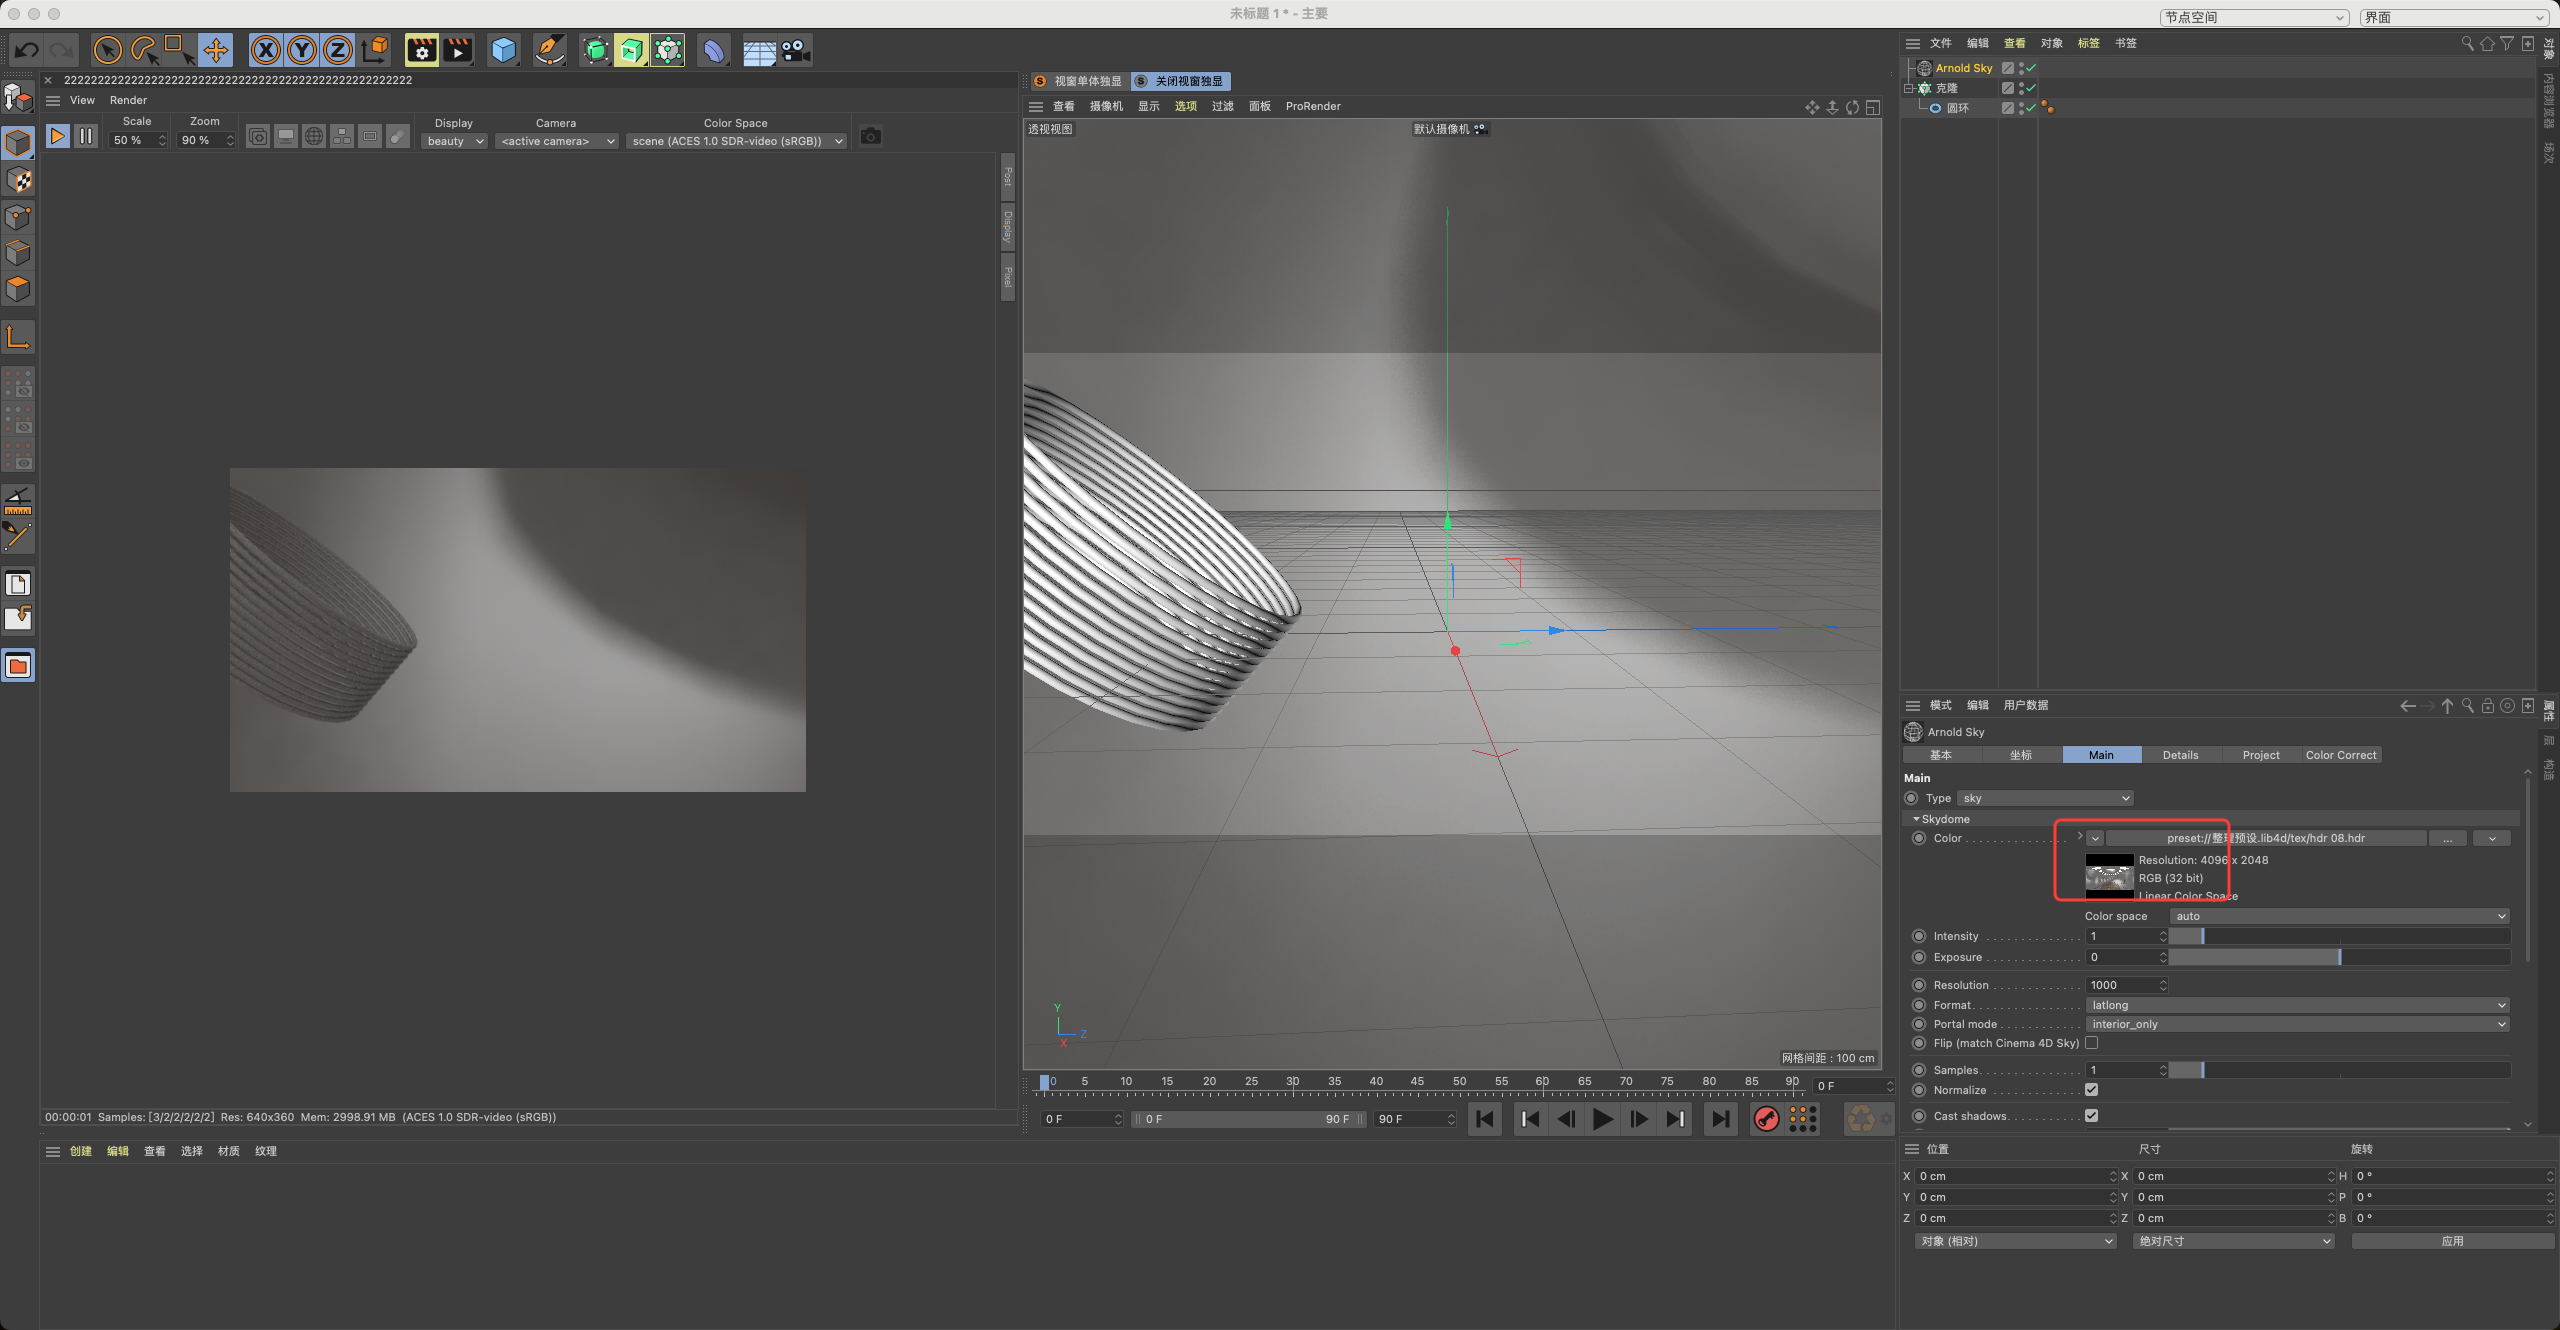This screenshot has width=2560, height=1330.
Task: Open the ProRender viewport menu
Action: [x=1312, y=106]
